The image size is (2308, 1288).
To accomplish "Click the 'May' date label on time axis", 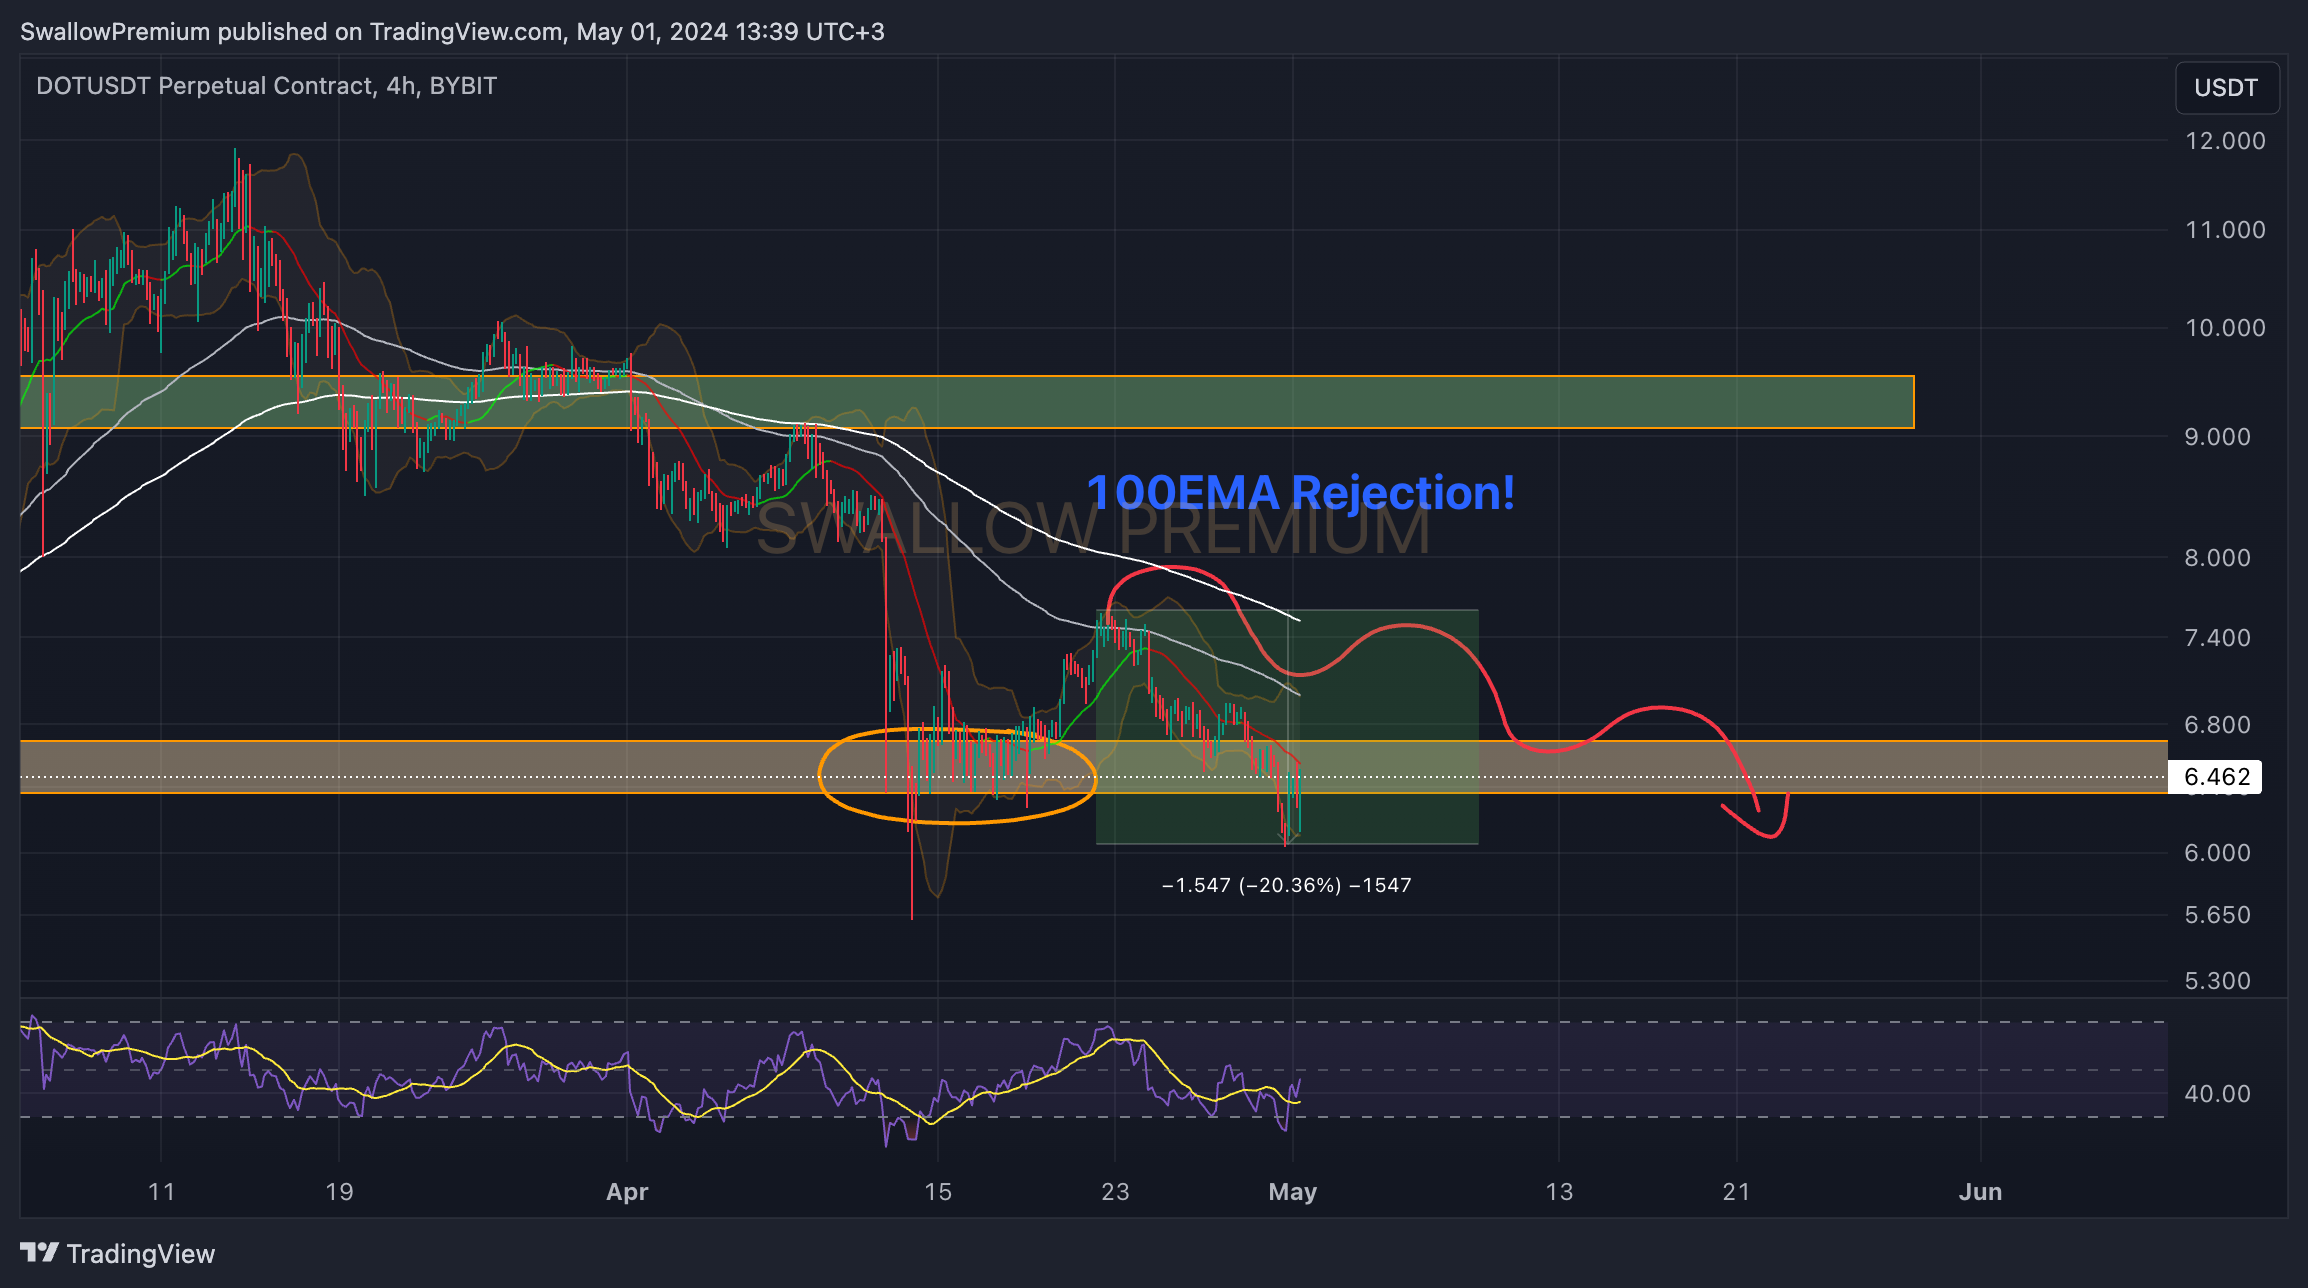I will pyautogui.click(x=1292, y=1192).
